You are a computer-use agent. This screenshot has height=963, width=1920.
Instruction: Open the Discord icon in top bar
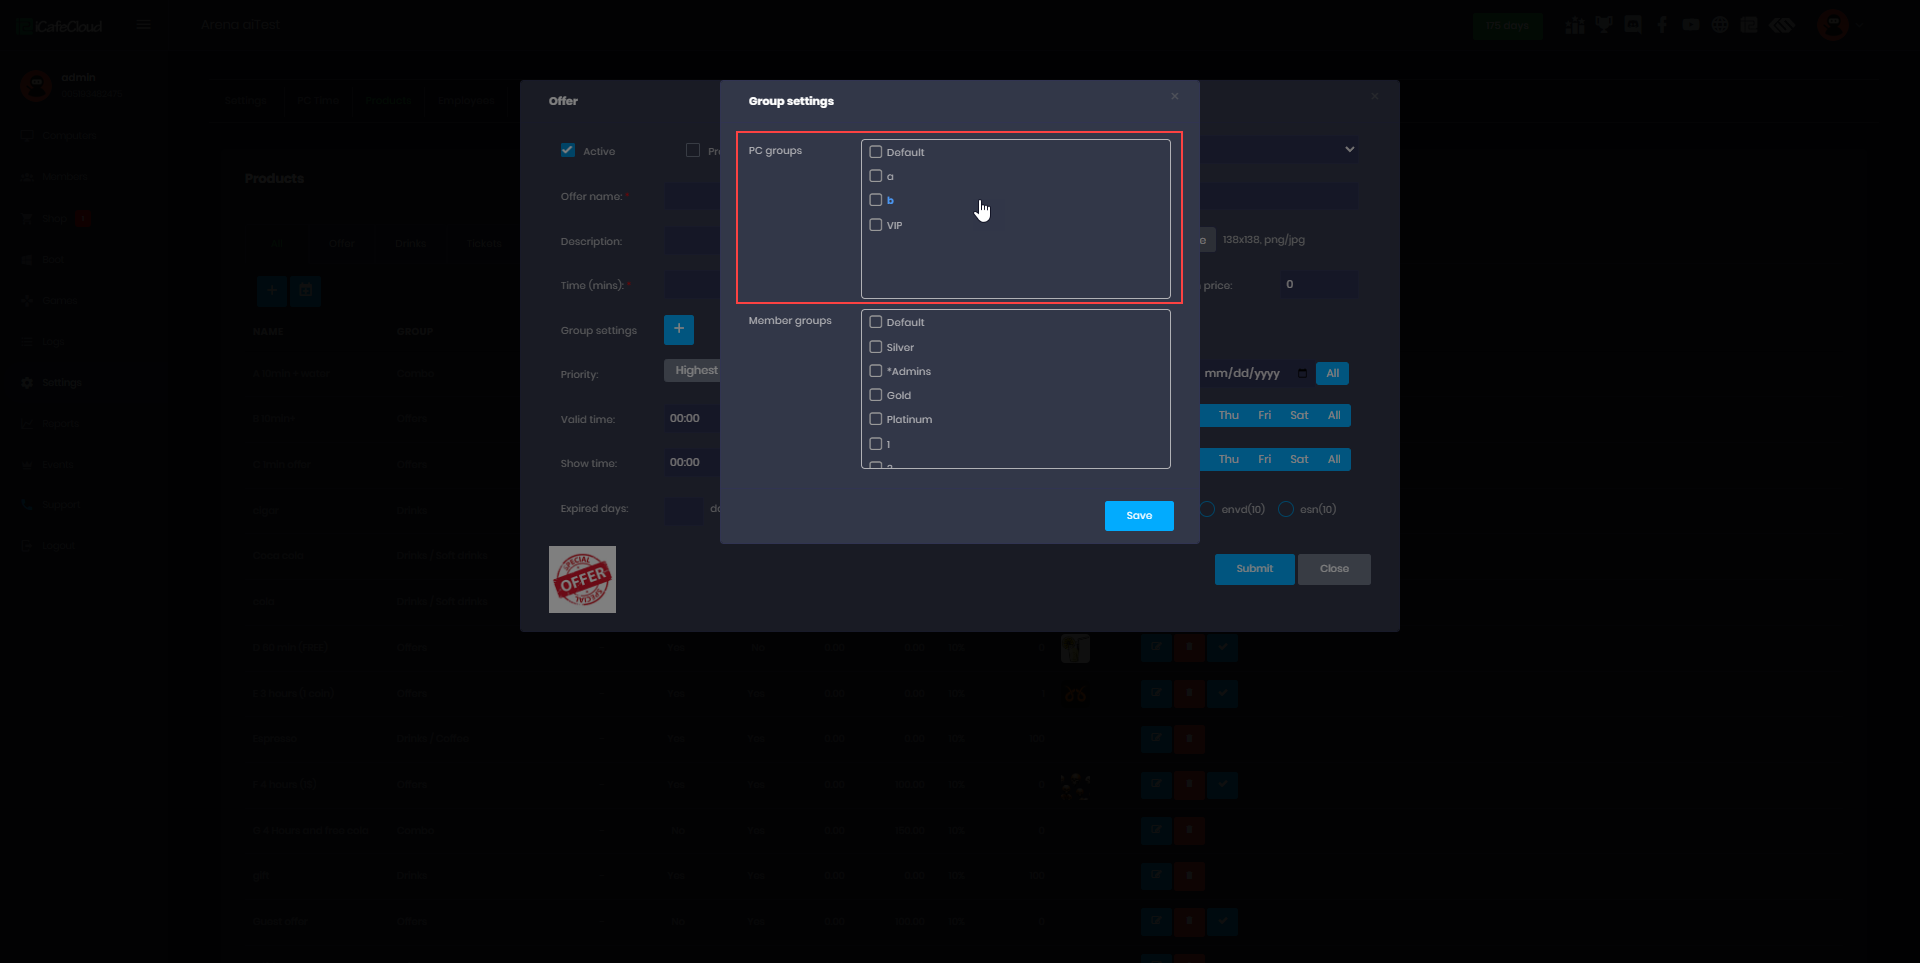1633,25
